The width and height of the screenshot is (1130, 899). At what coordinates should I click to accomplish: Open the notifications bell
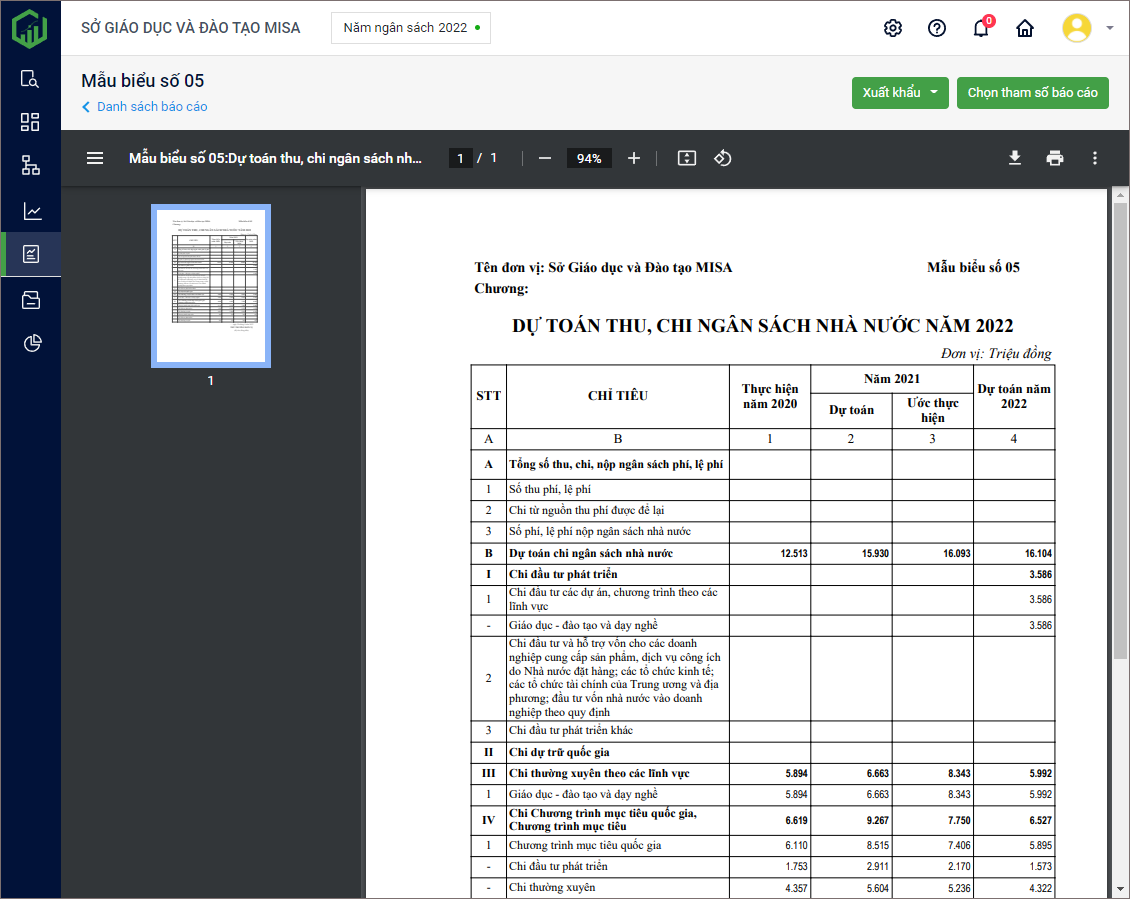[981, 28]
